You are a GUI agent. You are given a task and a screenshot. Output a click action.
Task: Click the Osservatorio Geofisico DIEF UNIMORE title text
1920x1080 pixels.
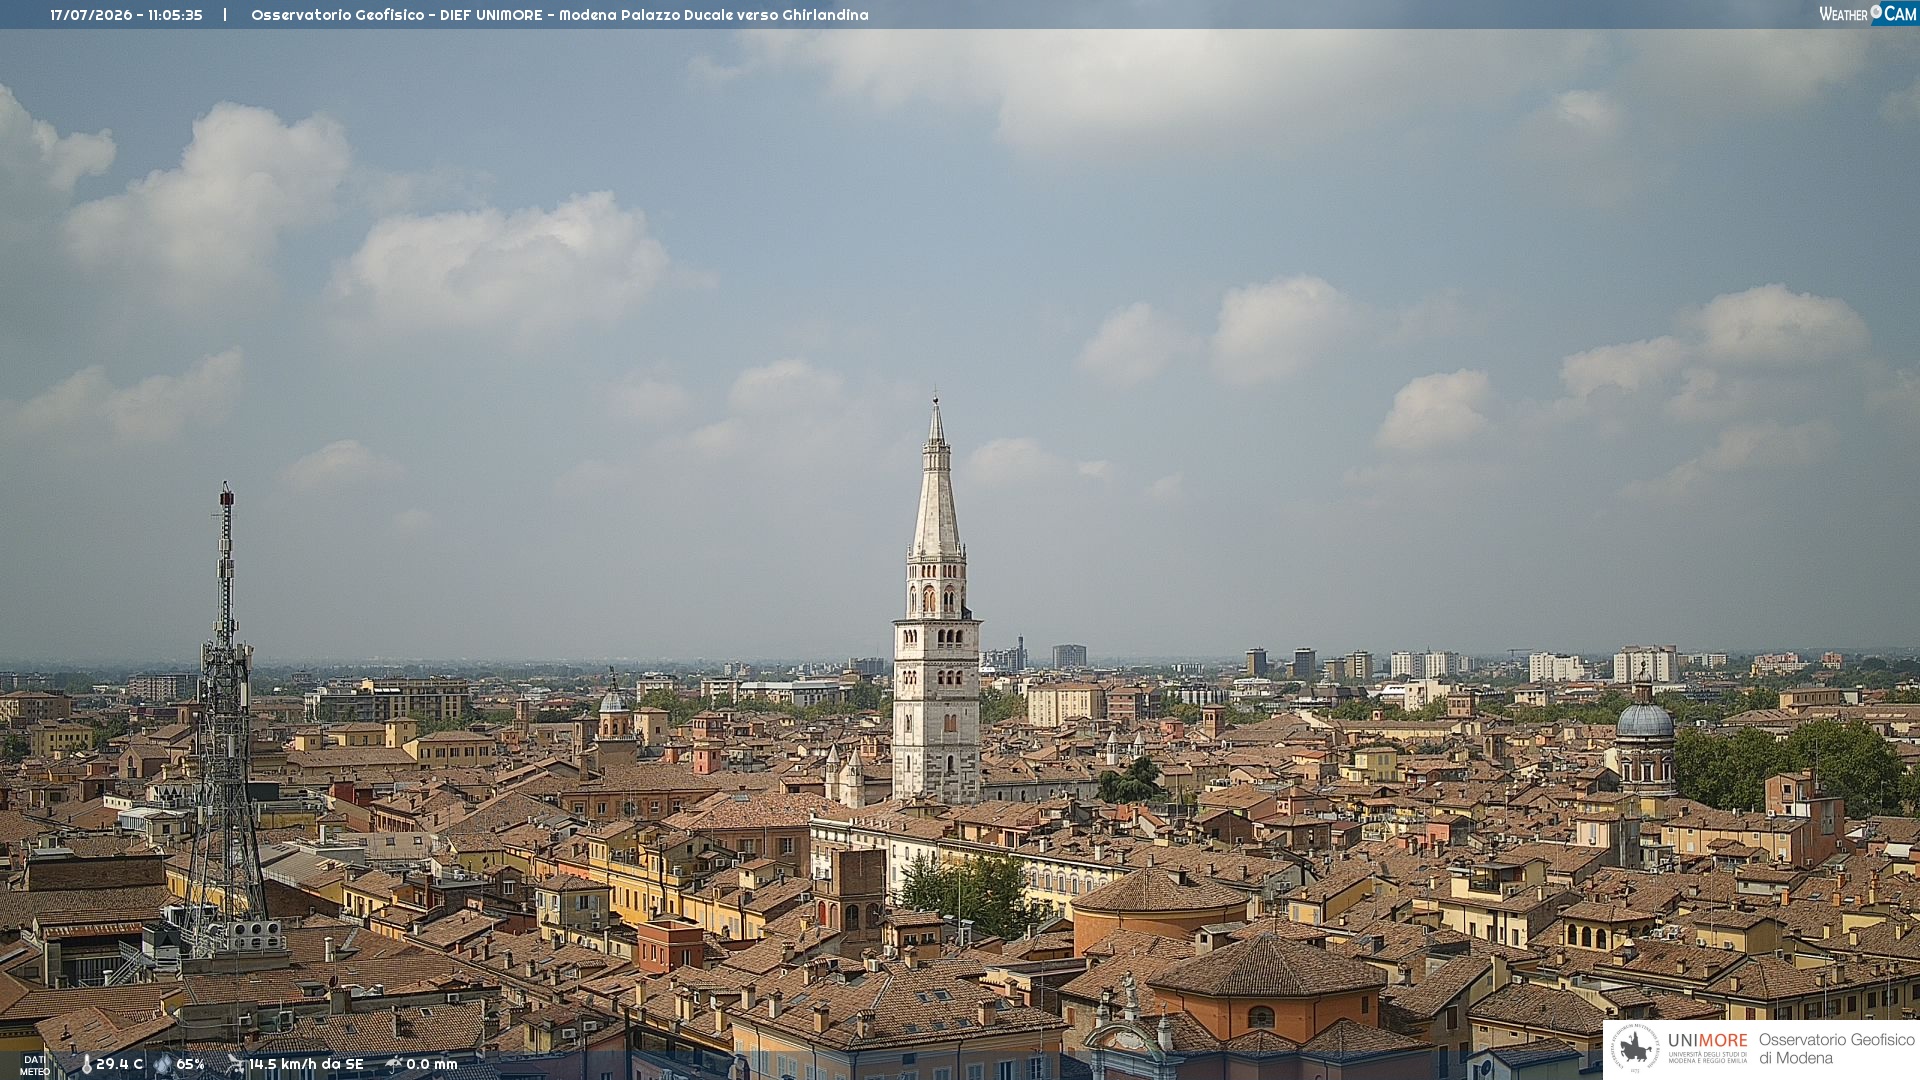point(560,15)
